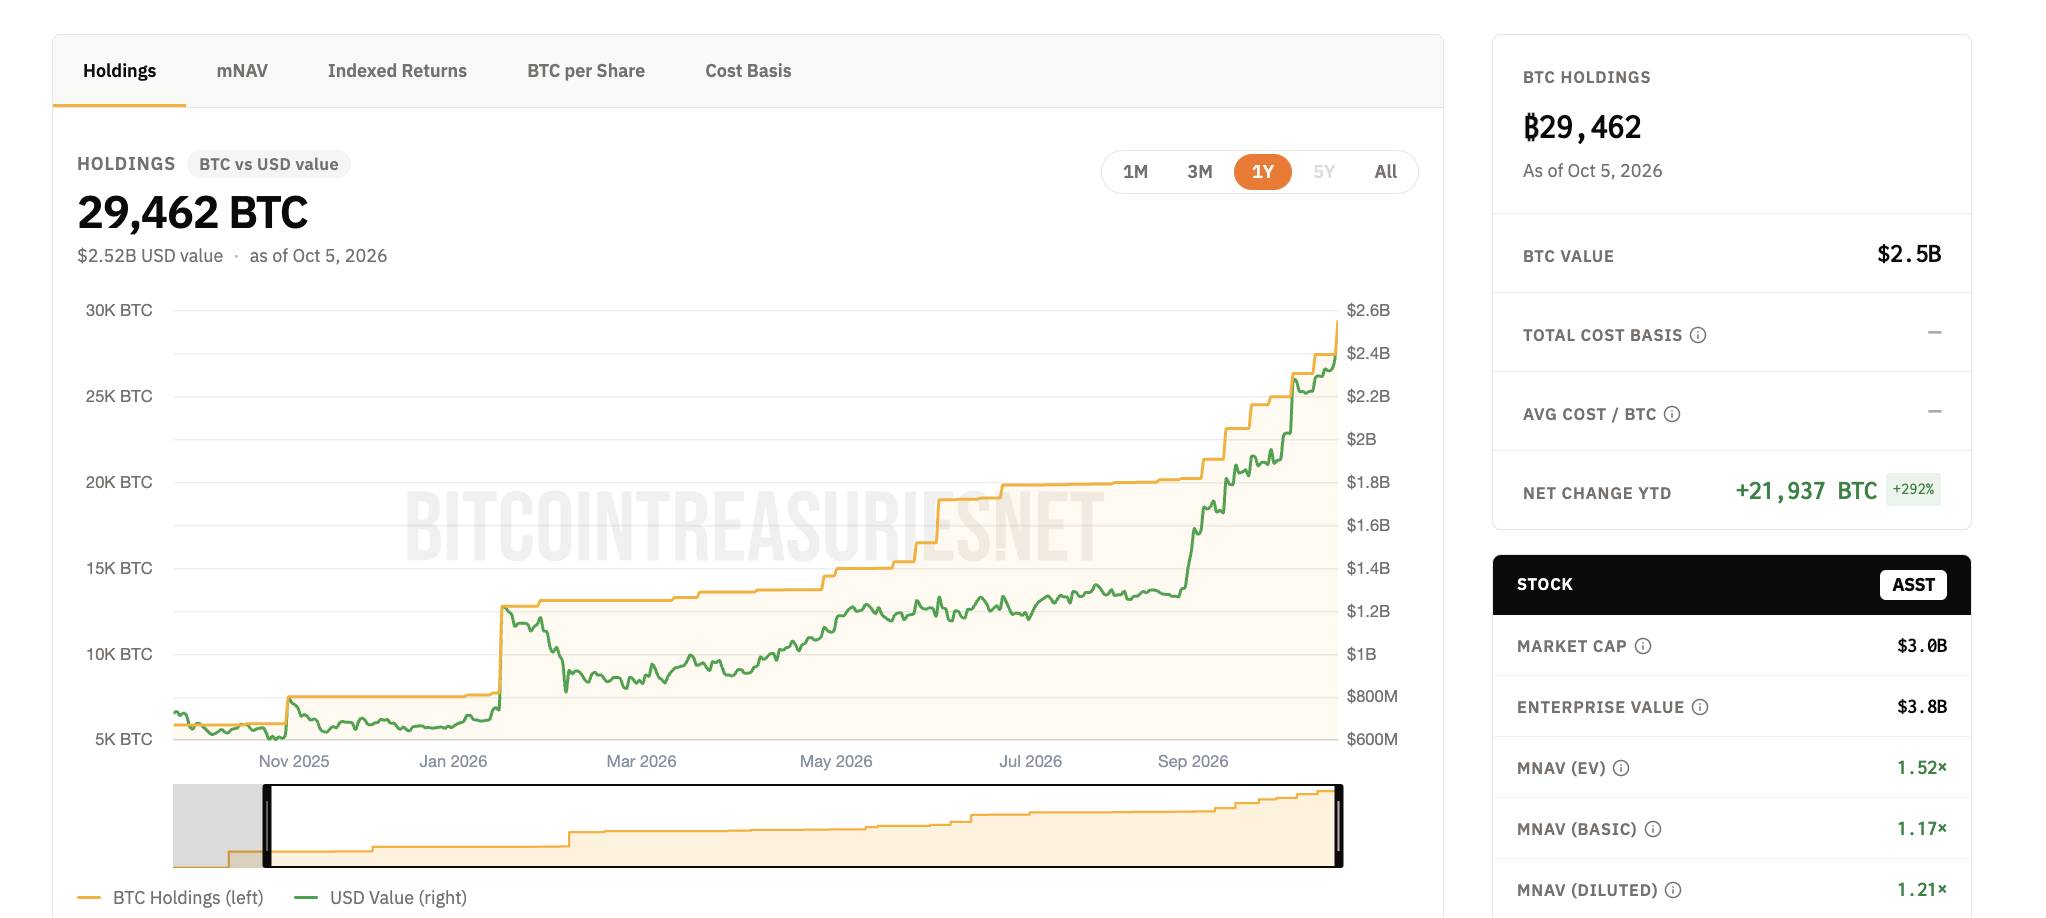The image size is (2046, 918).
Task: Open info icon next to Total Cost Basis
Action: [1698, 335]
